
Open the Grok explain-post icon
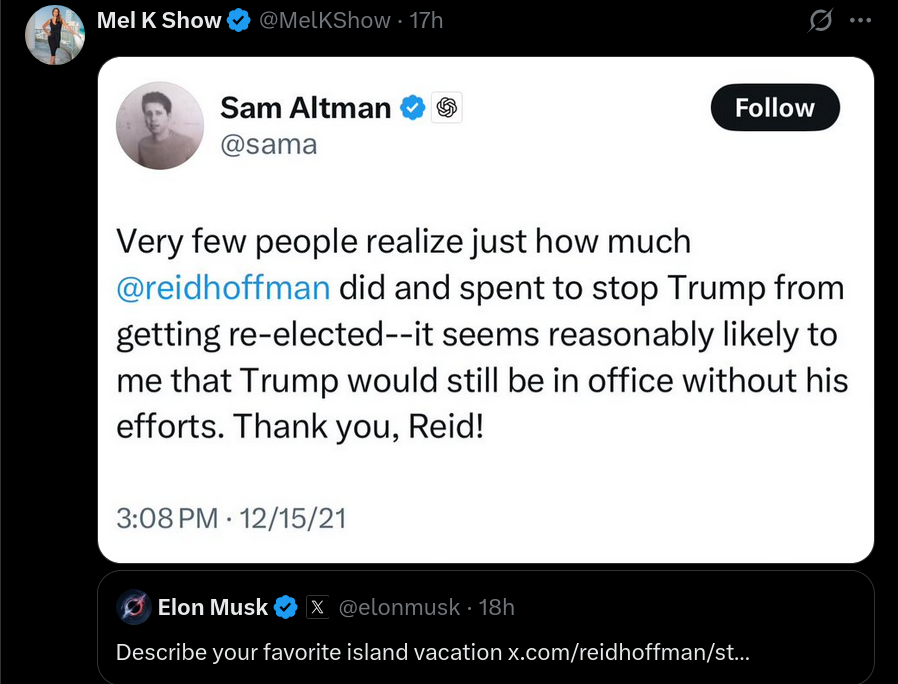point(820,21)
